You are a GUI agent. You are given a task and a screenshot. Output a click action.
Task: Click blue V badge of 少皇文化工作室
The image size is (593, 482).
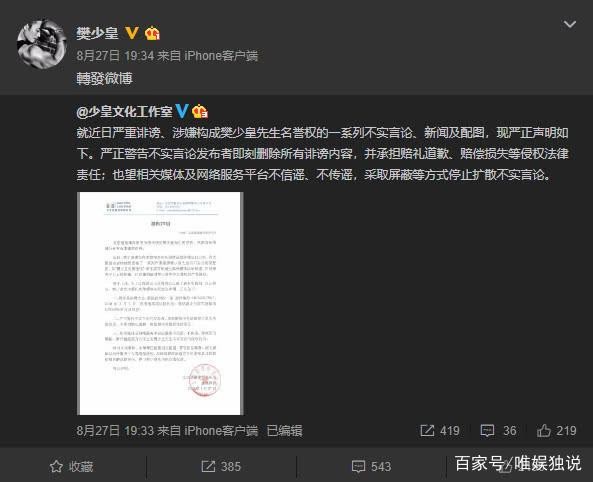[x=182, y=111]
